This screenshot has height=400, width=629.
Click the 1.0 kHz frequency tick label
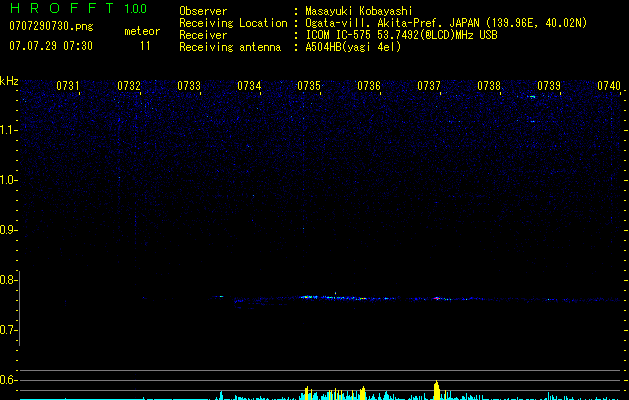[8, 180]
